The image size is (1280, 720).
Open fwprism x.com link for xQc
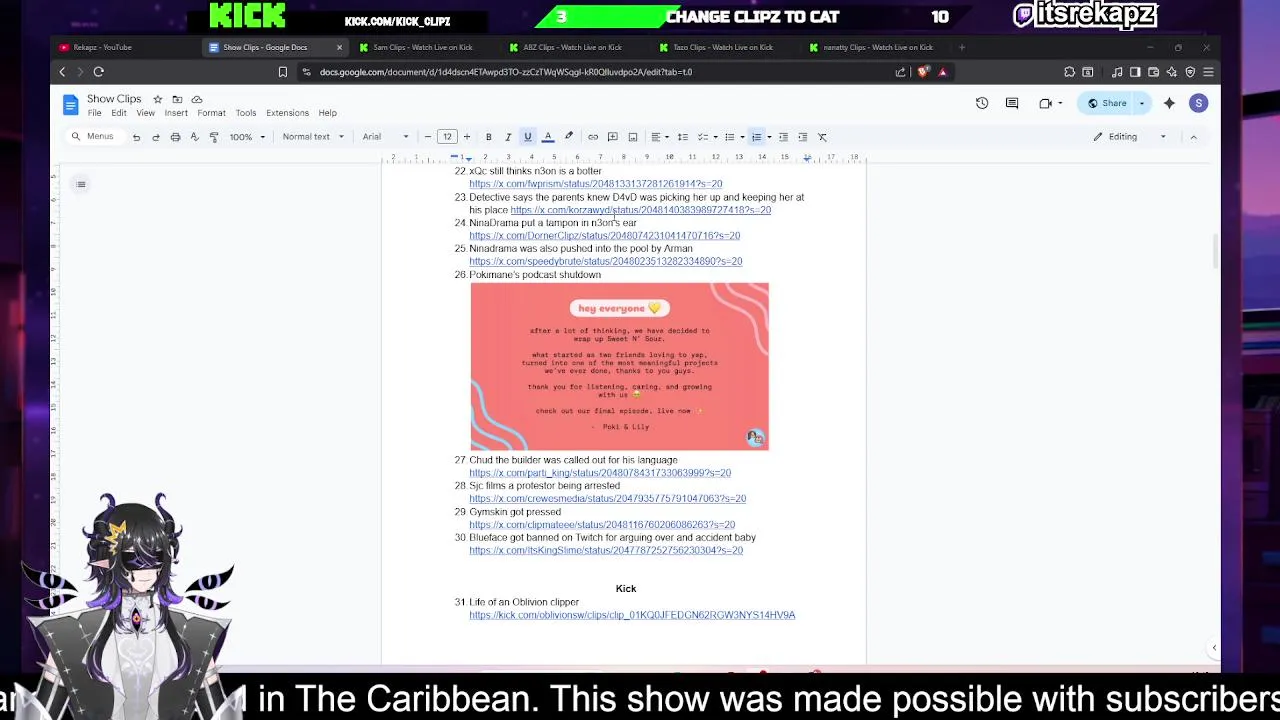pos(595,184)
